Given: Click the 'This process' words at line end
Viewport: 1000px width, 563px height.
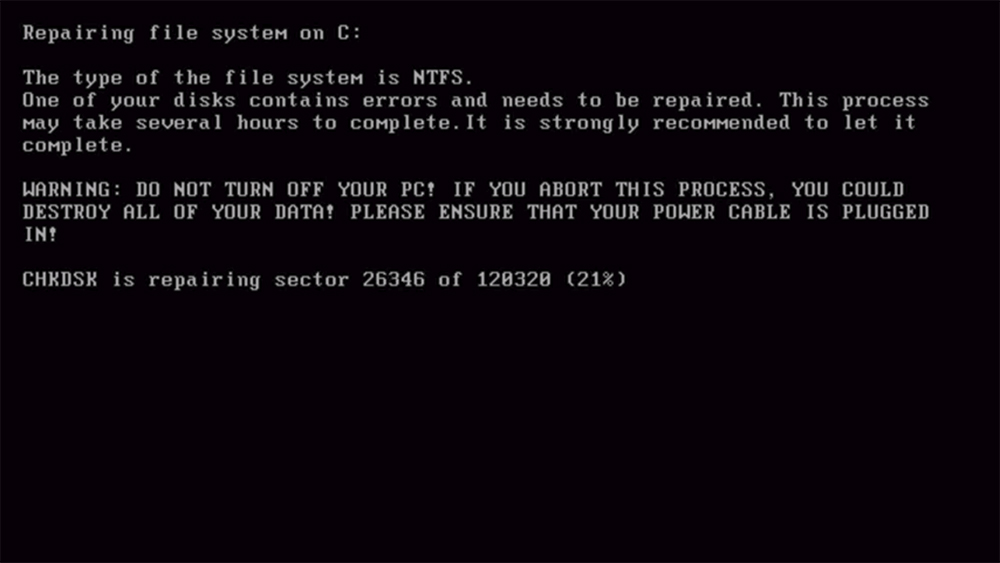Looking at the screenshot, I should pos(854,101).
